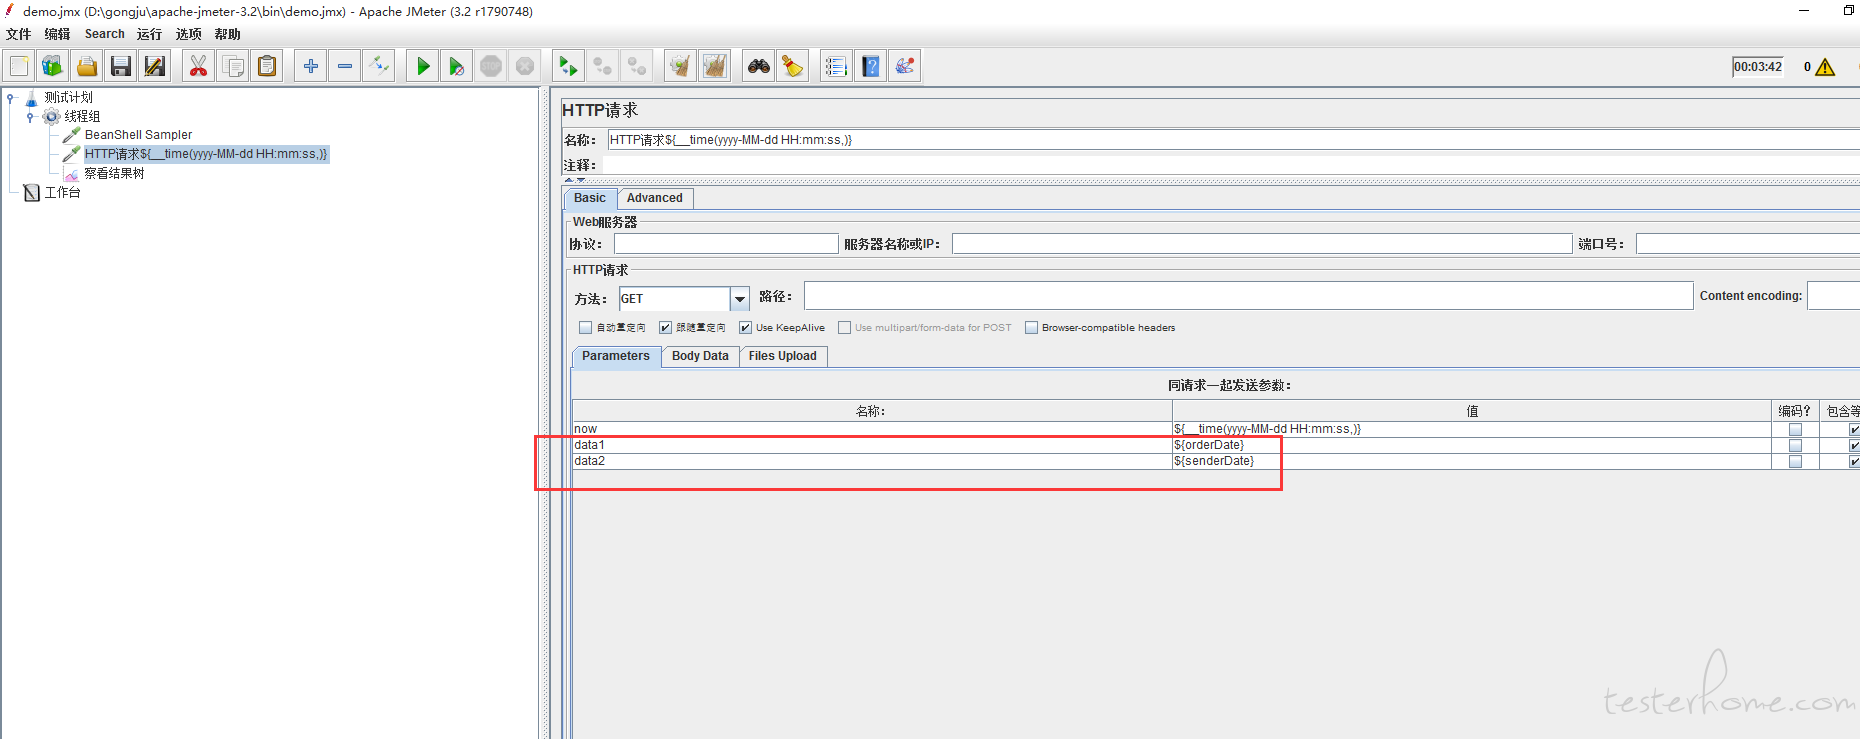This screenshot has width=1860, height=739.
Task: Click the Toggle enable/disable toolbar icon
Action: (378, 67)
